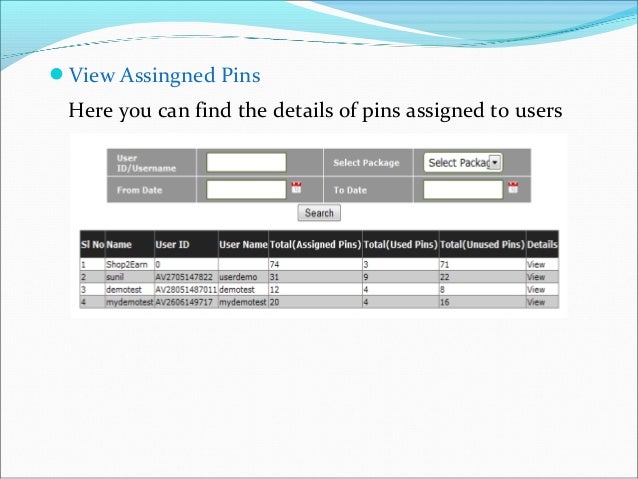This screenshot has height=479, width=638.
Task: Select user ID AV2606149717
Action: pos(184,302)
